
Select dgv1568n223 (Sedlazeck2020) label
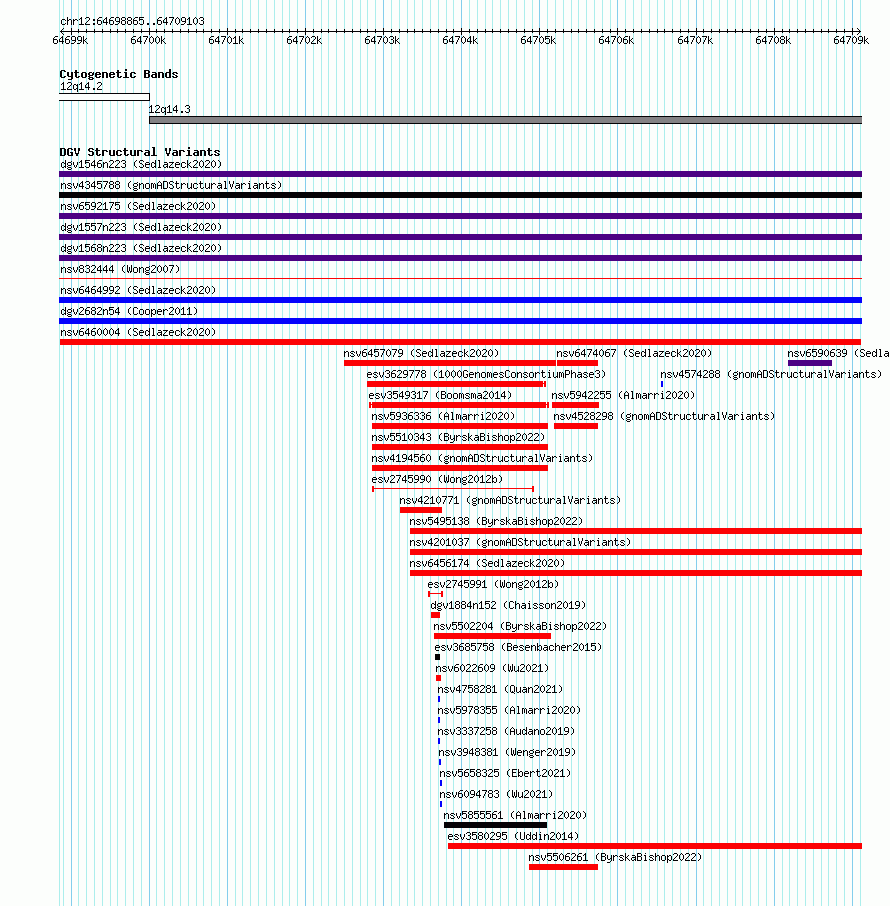pyautogui.click(x=141, y=248)
